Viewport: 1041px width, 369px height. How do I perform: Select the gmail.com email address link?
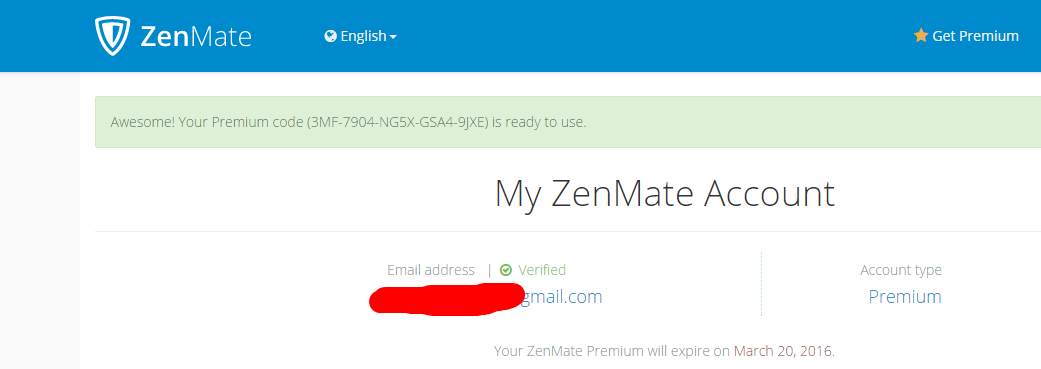coord(560,297)
